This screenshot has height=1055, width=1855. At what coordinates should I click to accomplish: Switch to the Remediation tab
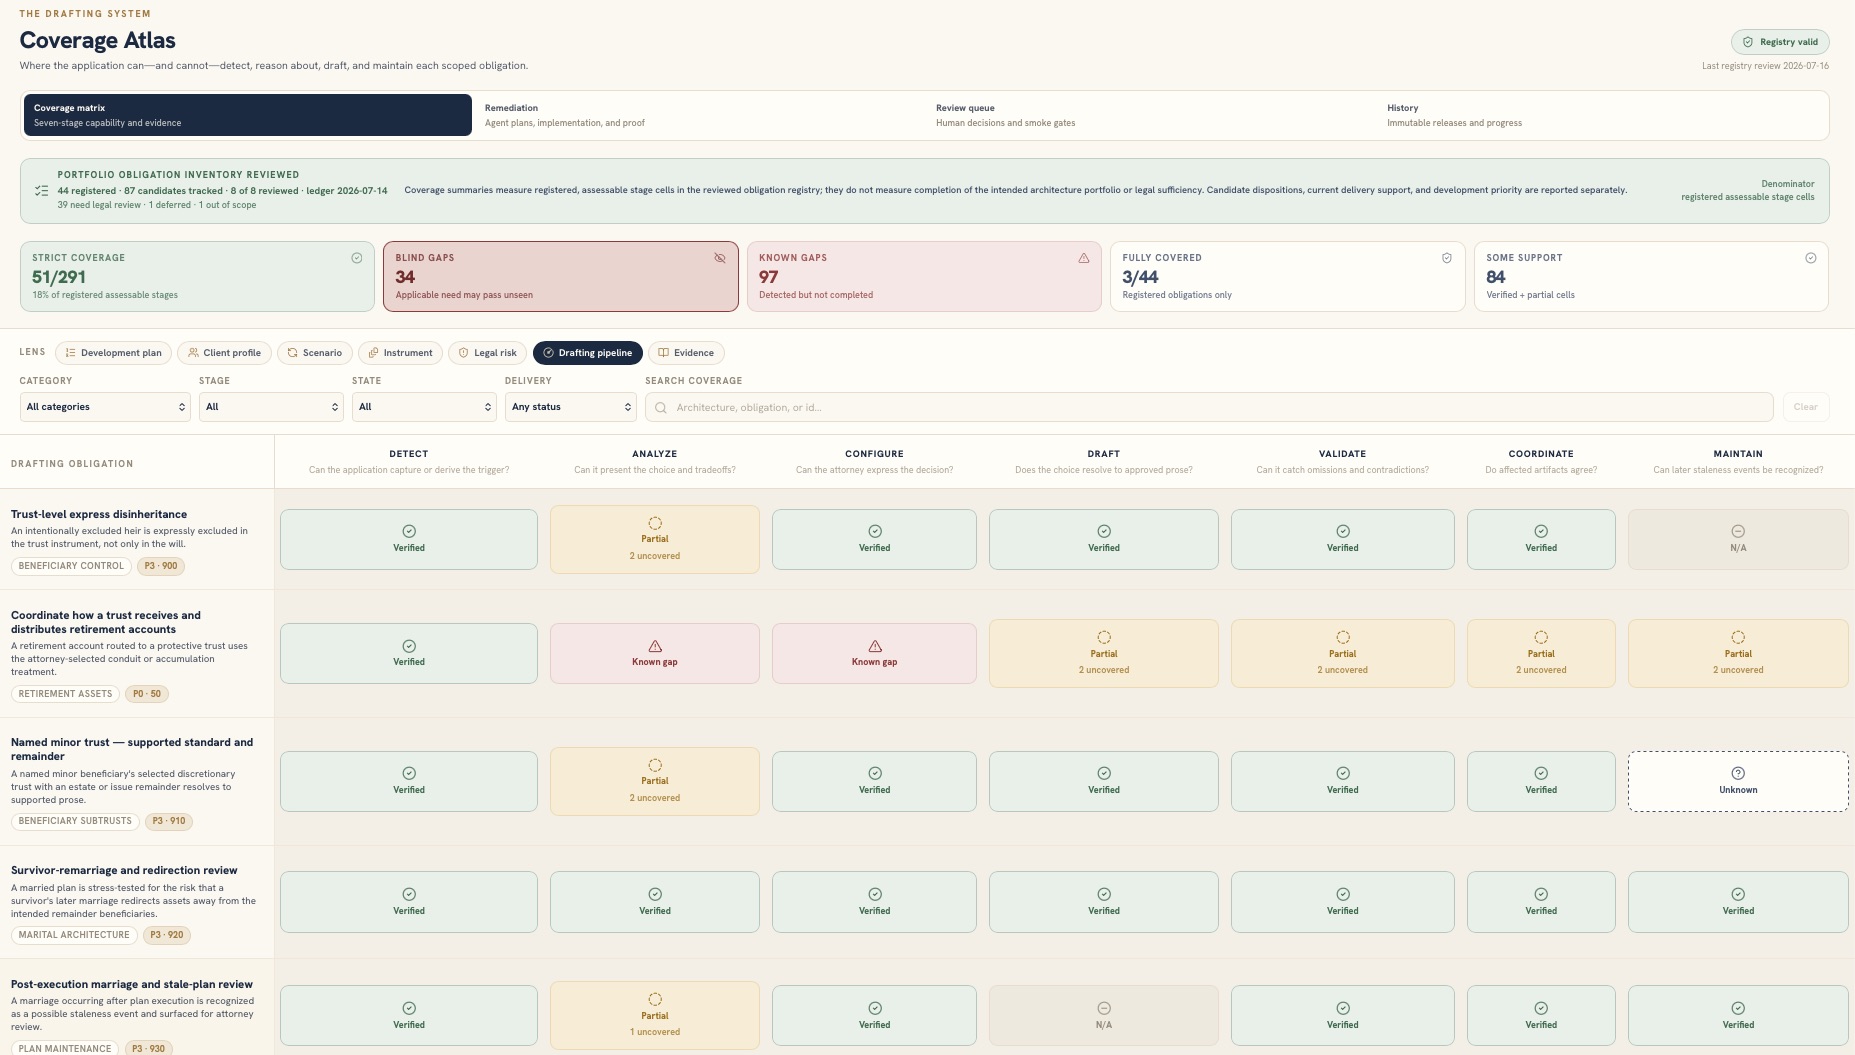pos(700,115)
